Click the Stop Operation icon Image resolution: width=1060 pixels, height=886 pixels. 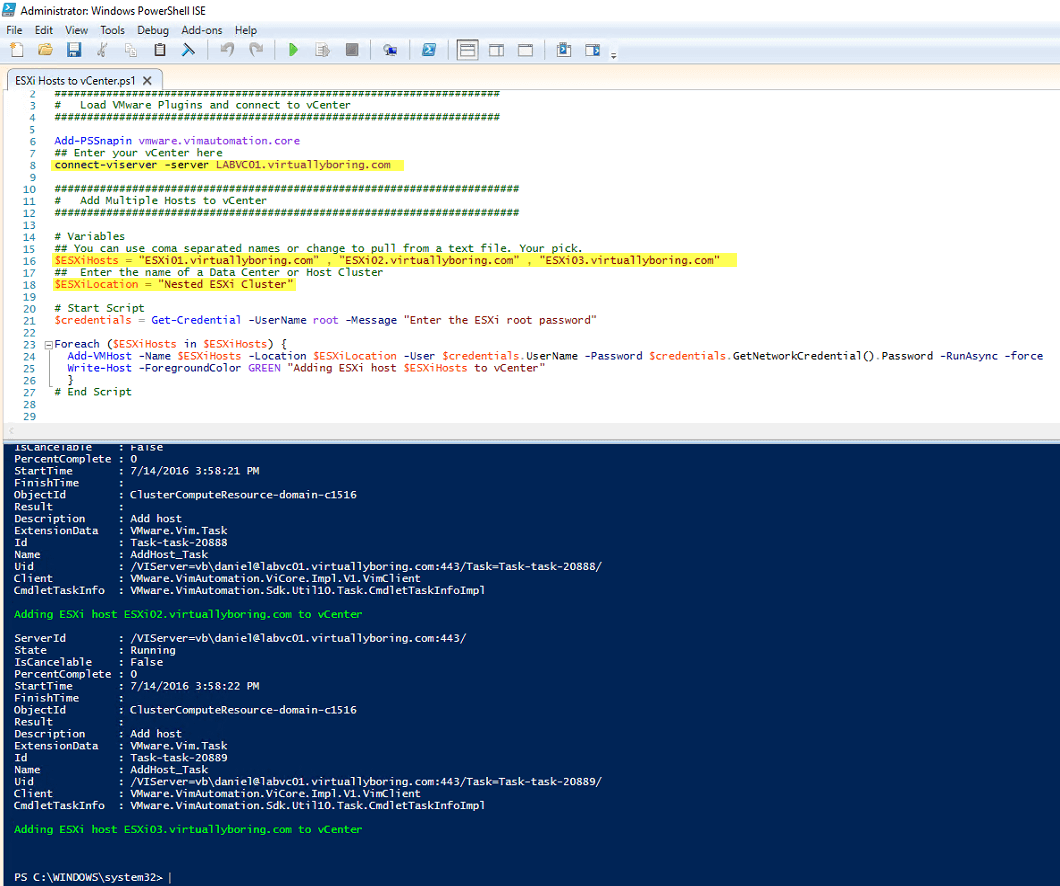351,49
